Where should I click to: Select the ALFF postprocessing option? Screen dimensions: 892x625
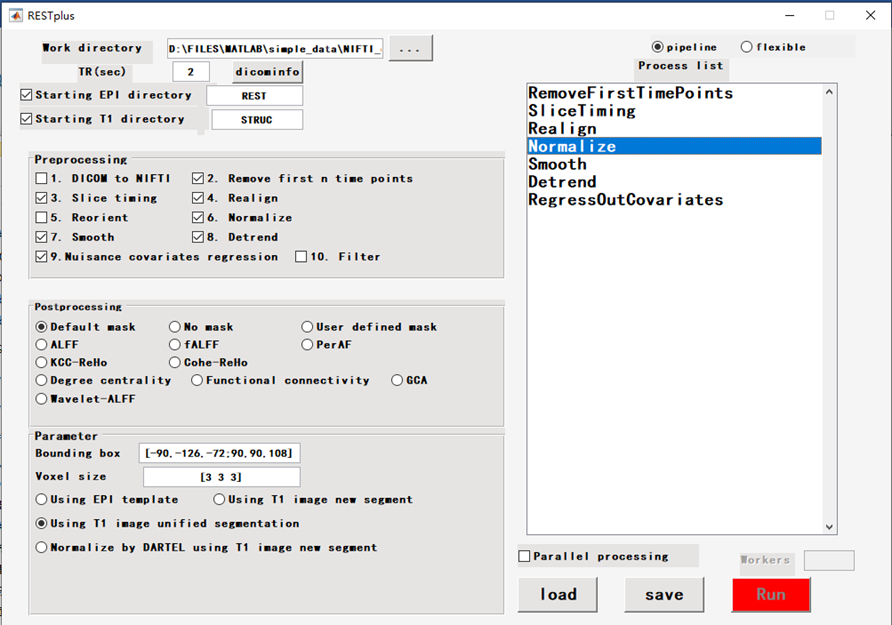point(42,344)
